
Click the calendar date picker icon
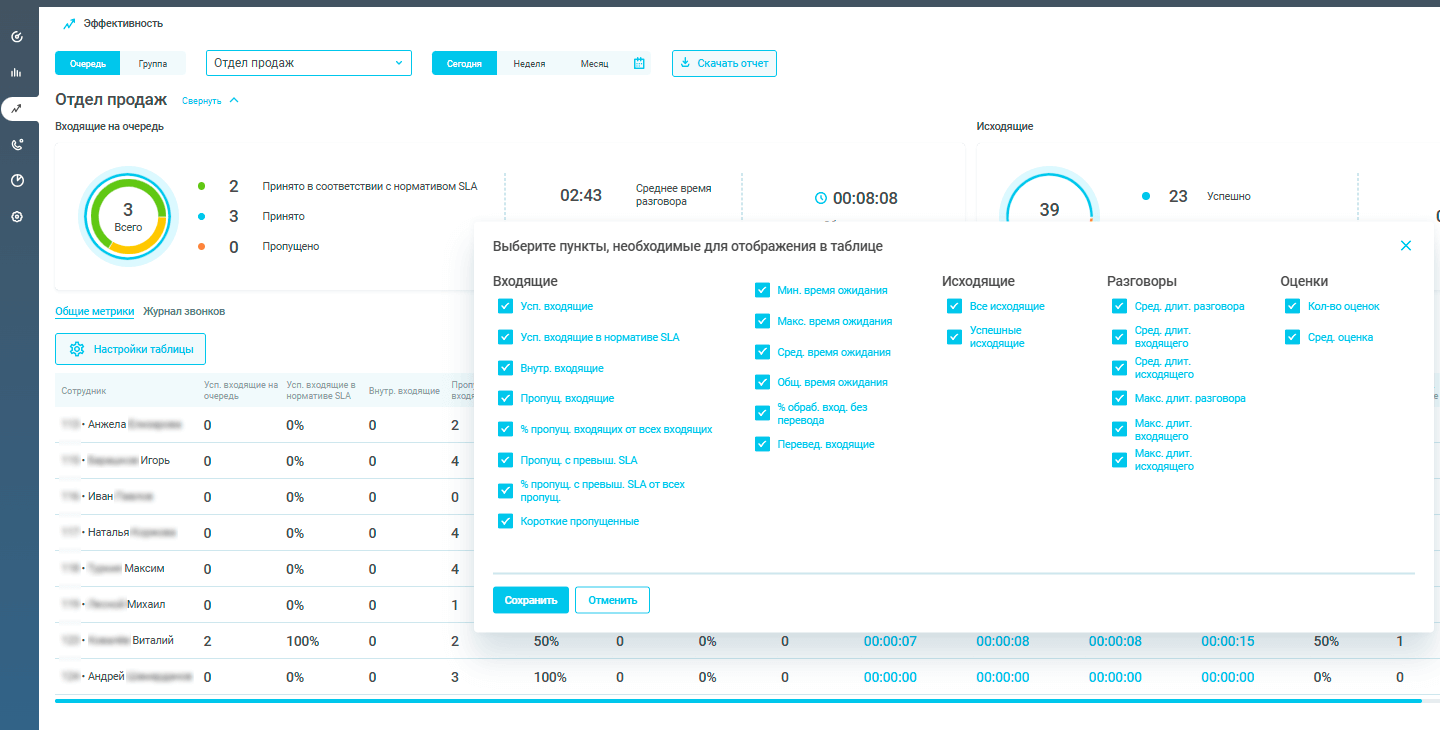pyautogui.click(x=639, y=63)
